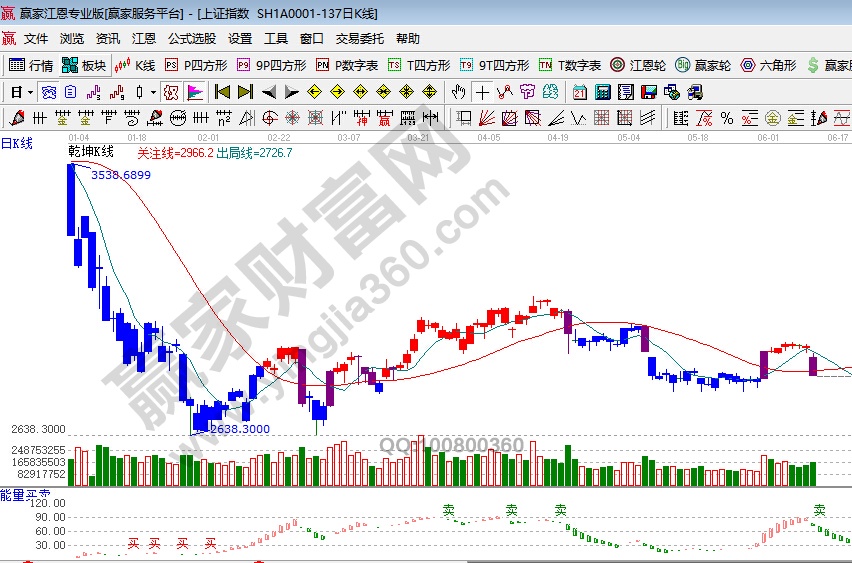852x563 pixels.
Task: Open the 交易委托 menu
Action: [359, 39]
